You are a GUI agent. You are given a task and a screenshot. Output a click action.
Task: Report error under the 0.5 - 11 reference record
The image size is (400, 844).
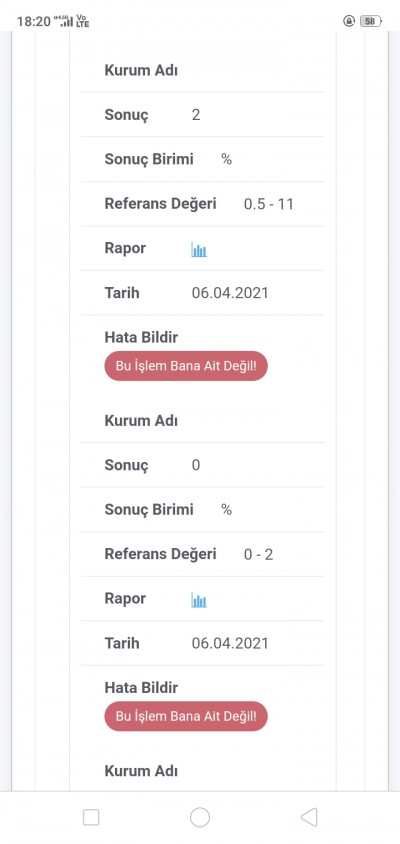point(186,366)
